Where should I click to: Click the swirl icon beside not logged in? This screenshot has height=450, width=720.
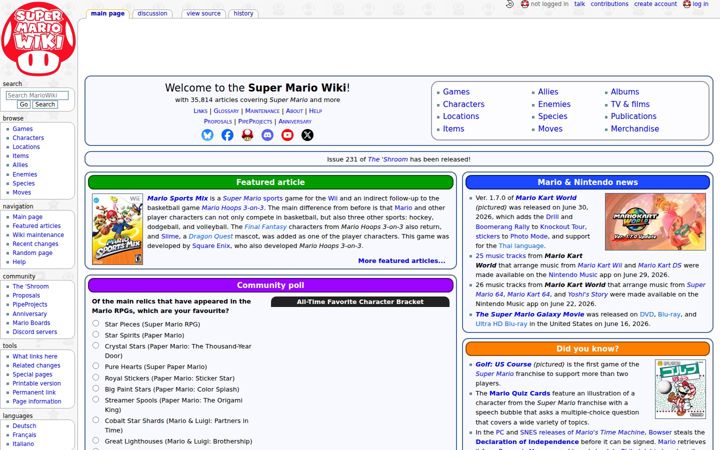(x=510, y=4)
